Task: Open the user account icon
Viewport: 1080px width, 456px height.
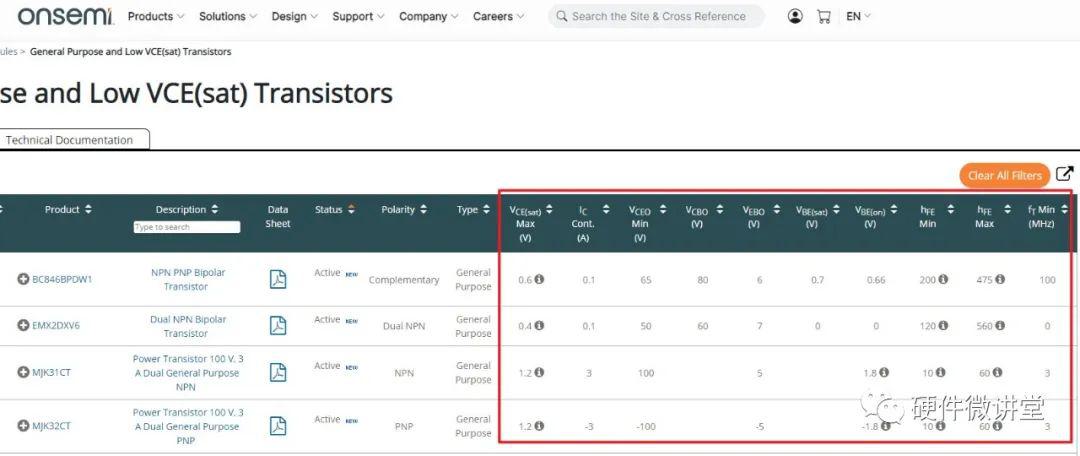Action: point(795,16)
